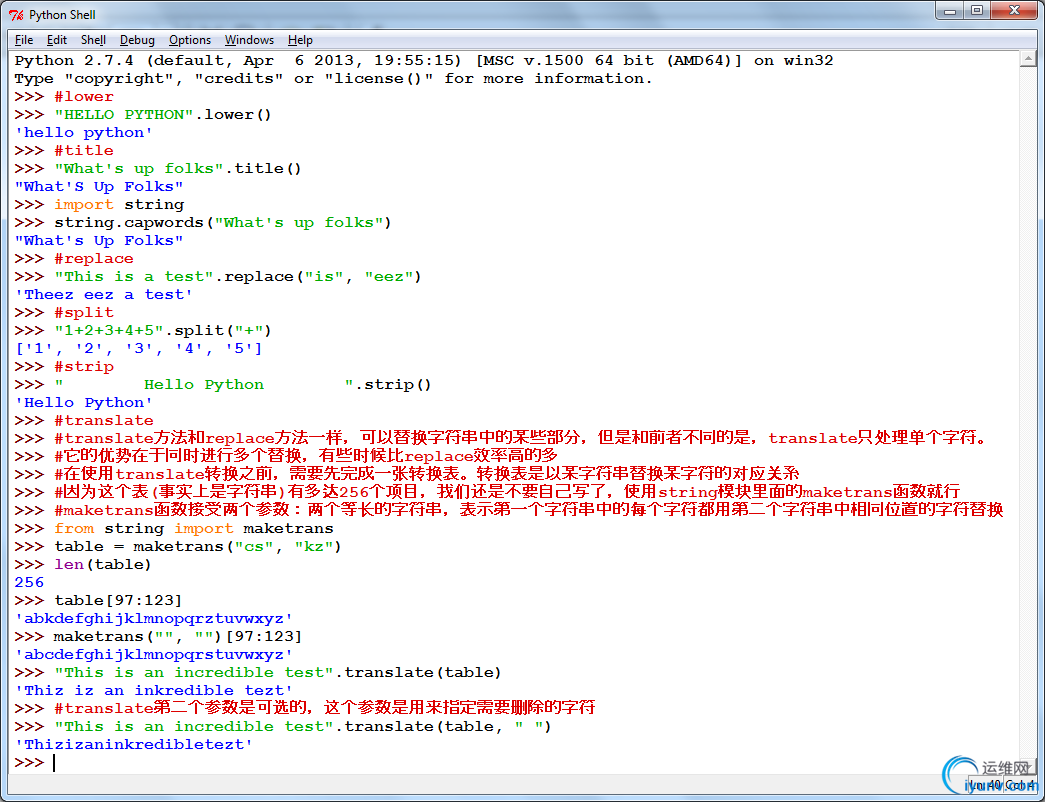Screen dimensions: 1045x802
Task: Click the Python Shell Tk icon in title bar
Action: (x=16, y=15)
